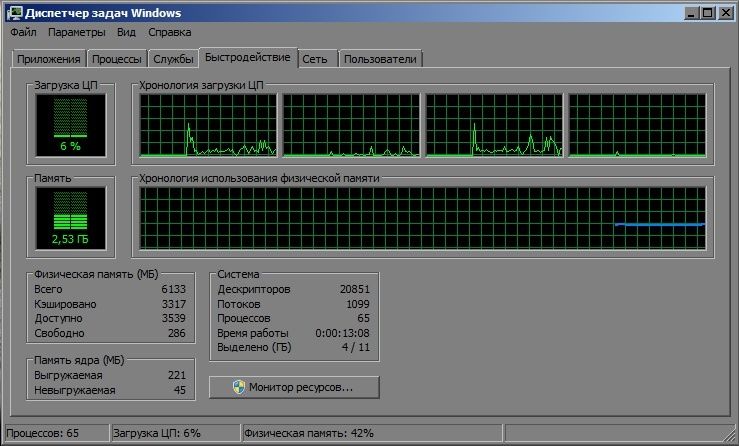Click the Кэшировано value 3317
The height and width of the screenshot is (446, 739).
(x=173, y=304)
